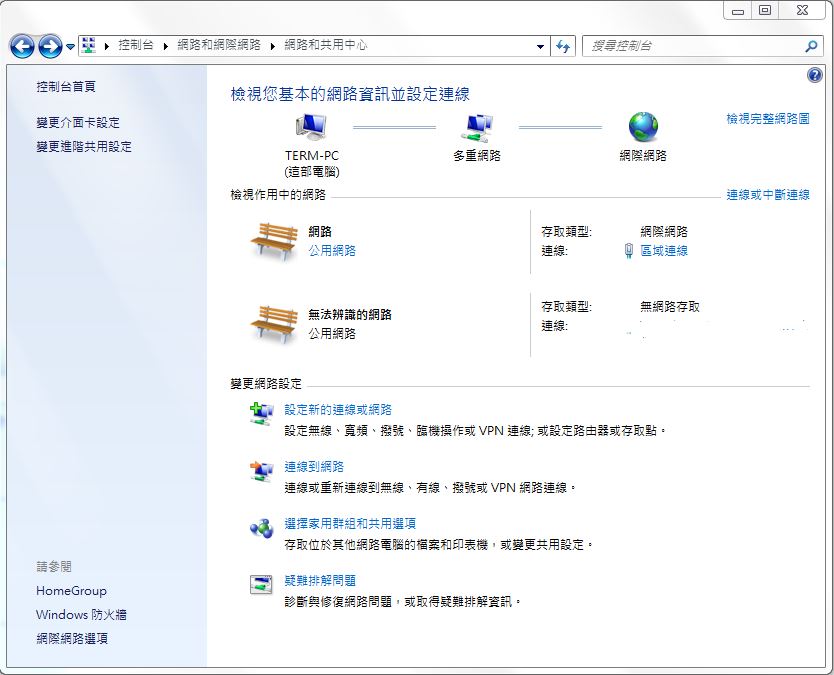Viewport: 834px width, 675px height.
Task: Open Windows 防火牆 from the sidebar
Action: tap(81, 615)
